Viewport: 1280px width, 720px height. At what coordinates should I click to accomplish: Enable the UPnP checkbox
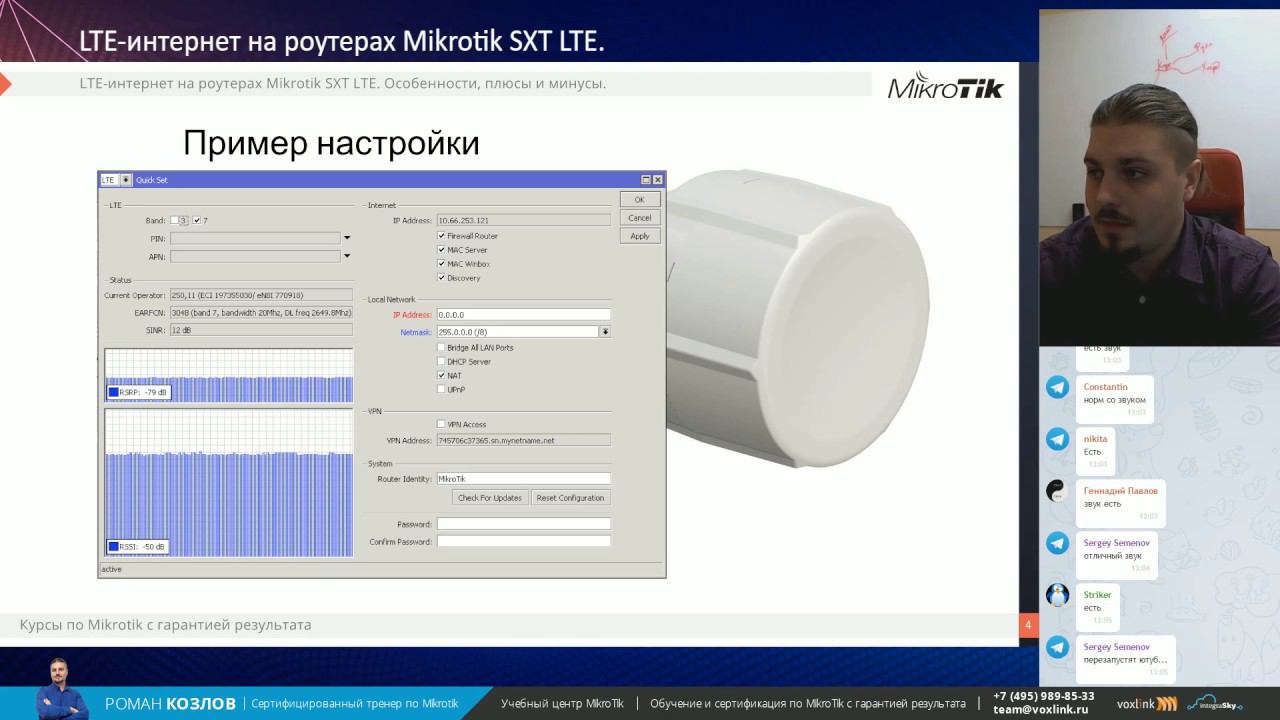[x=441, y=390]
